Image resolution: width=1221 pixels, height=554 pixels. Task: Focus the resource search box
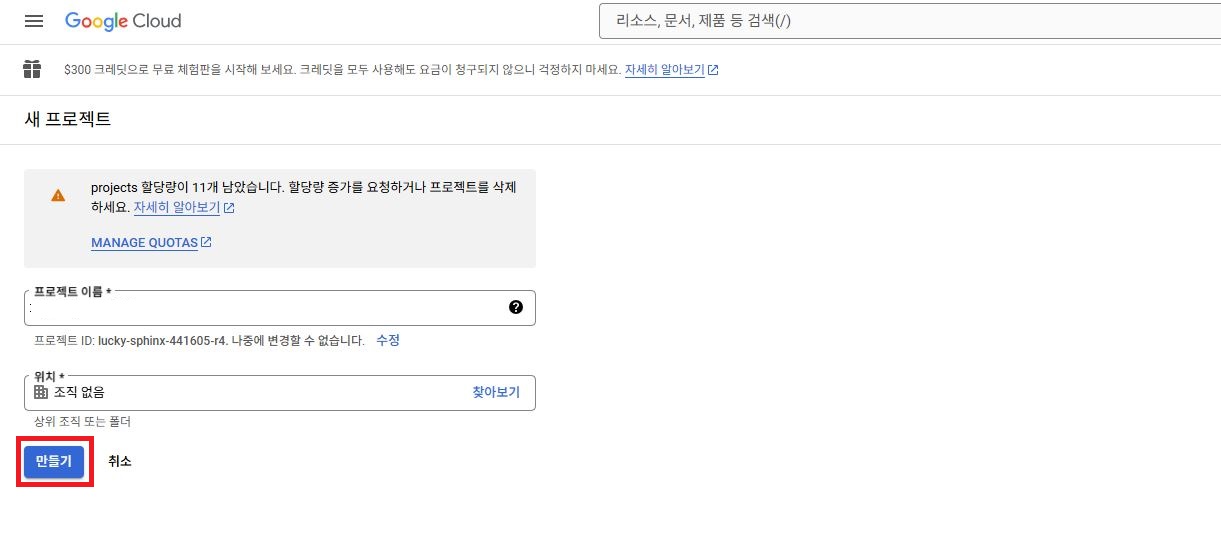coord(900,21)
